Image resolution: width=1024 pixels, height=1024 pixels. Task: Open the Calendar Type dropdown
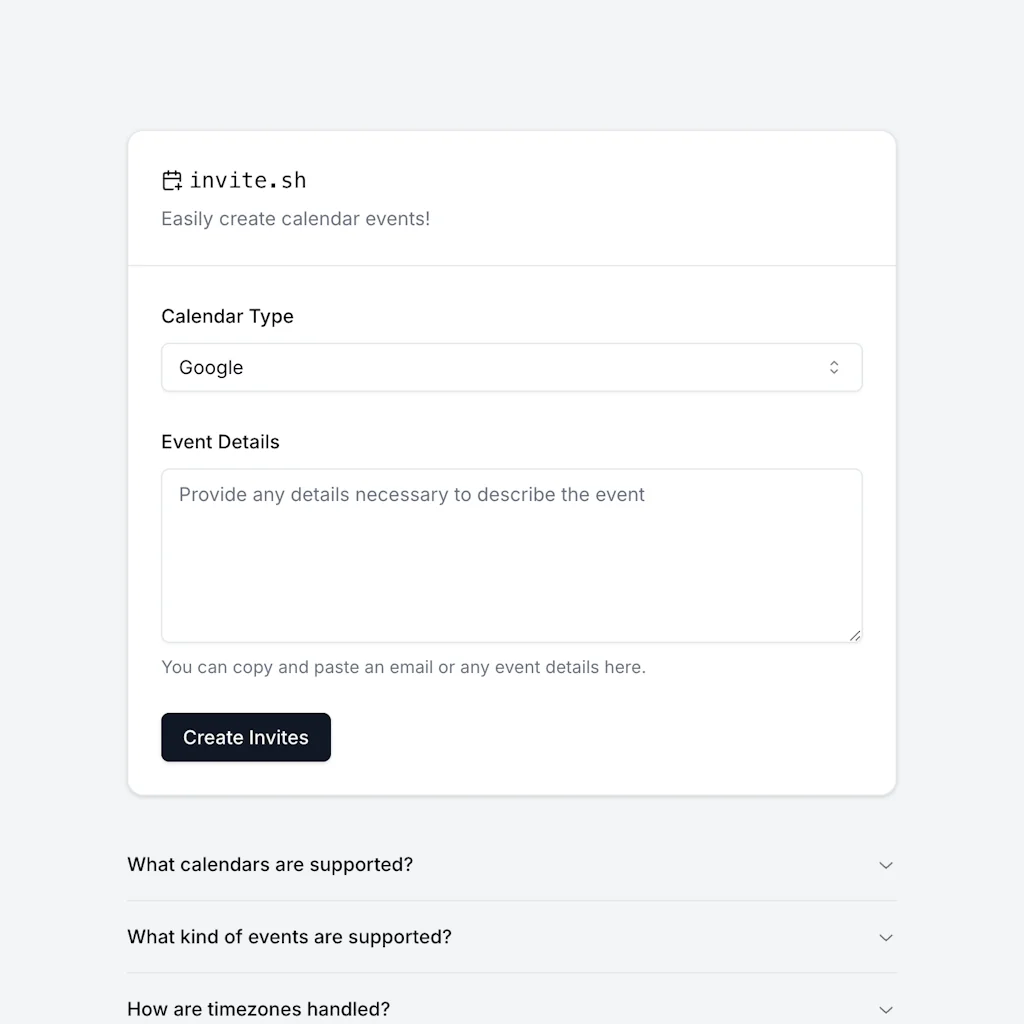tap(512, 367)
